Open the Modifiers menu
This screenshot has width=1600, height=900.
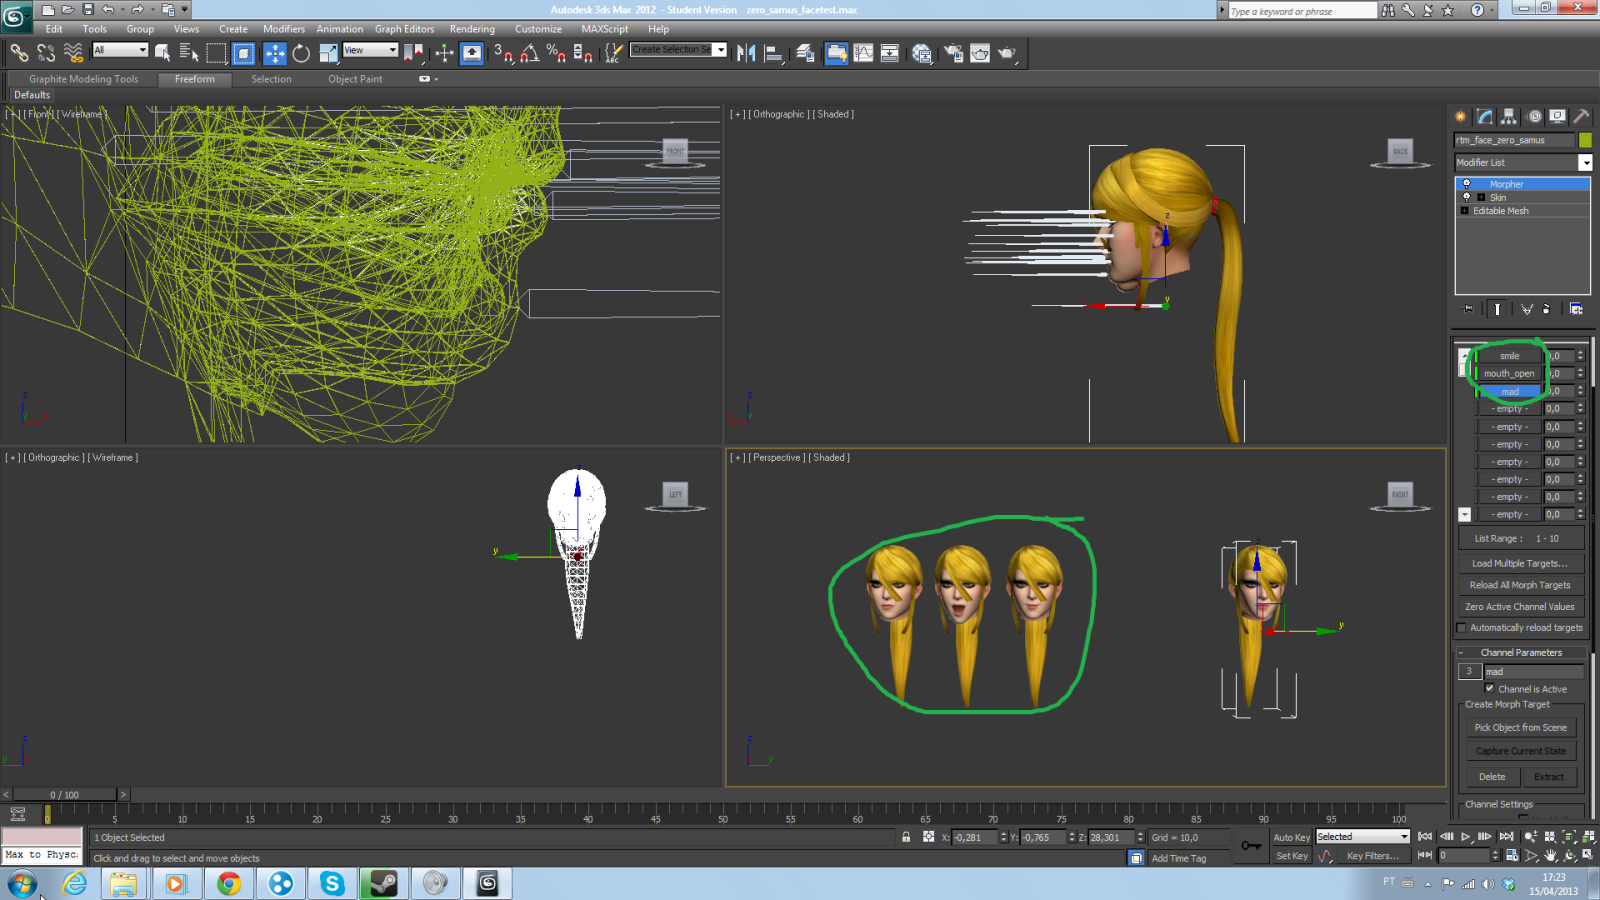pyautogui.click(x=284, y=29)
